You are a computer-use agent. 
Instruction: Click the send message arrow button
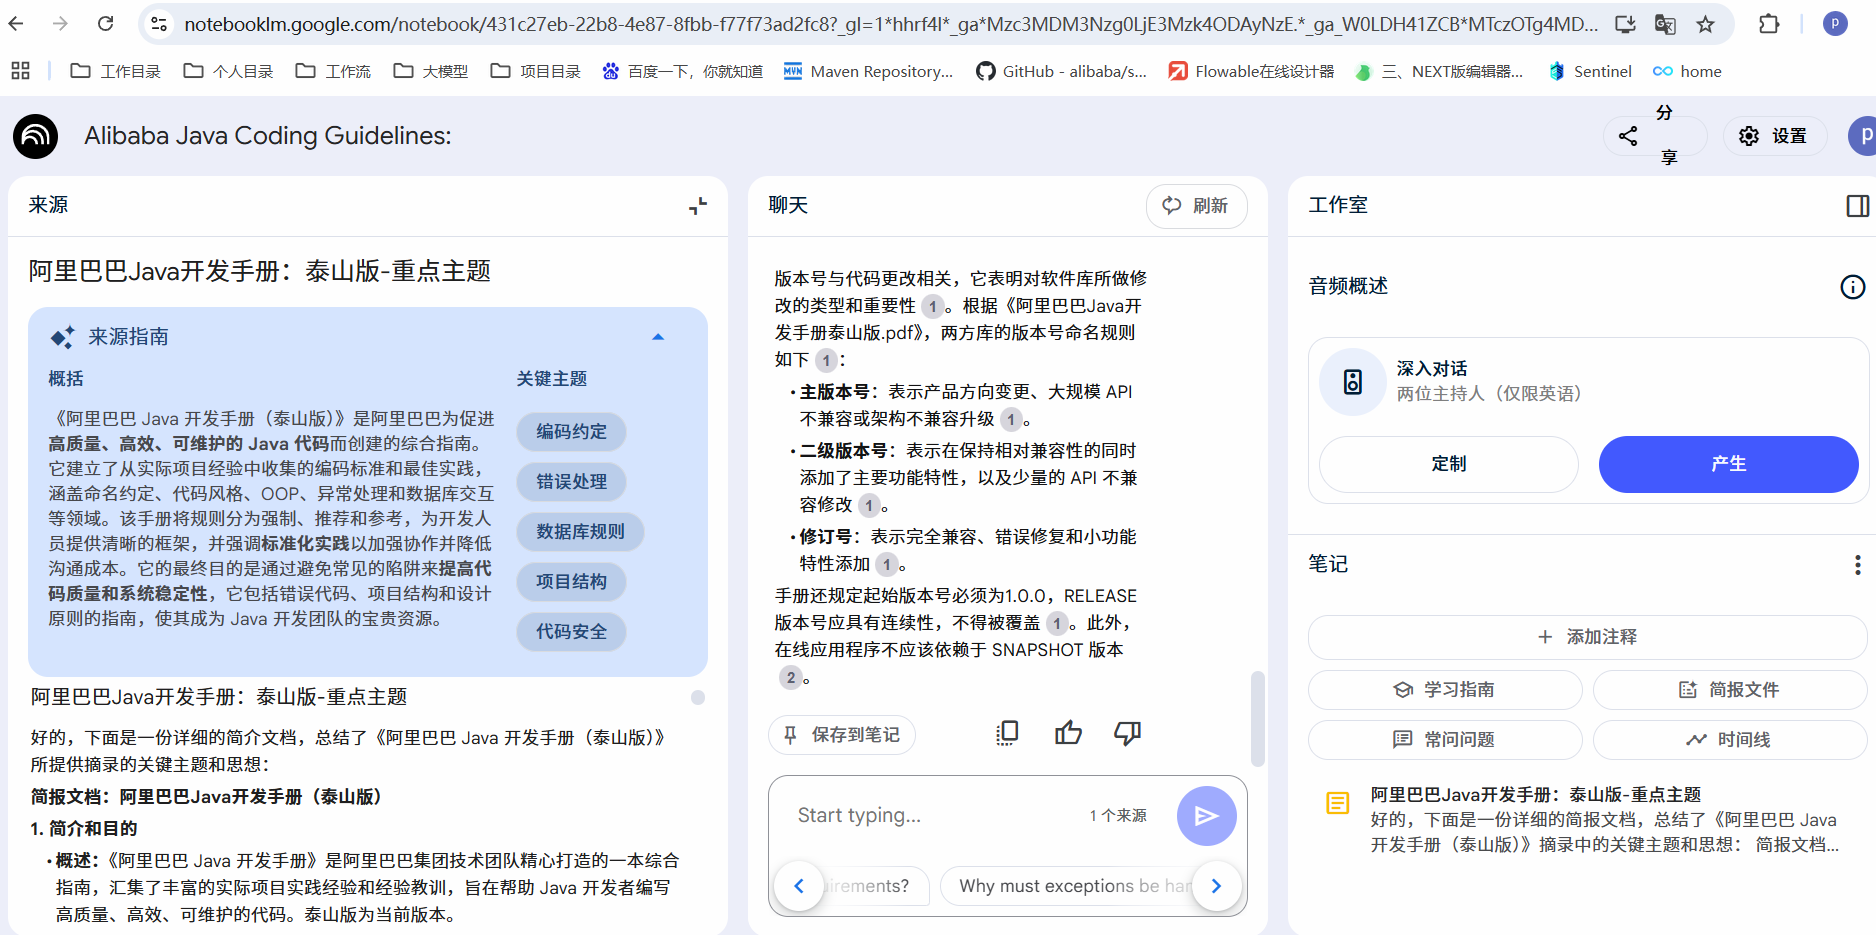click(1206, 816)
